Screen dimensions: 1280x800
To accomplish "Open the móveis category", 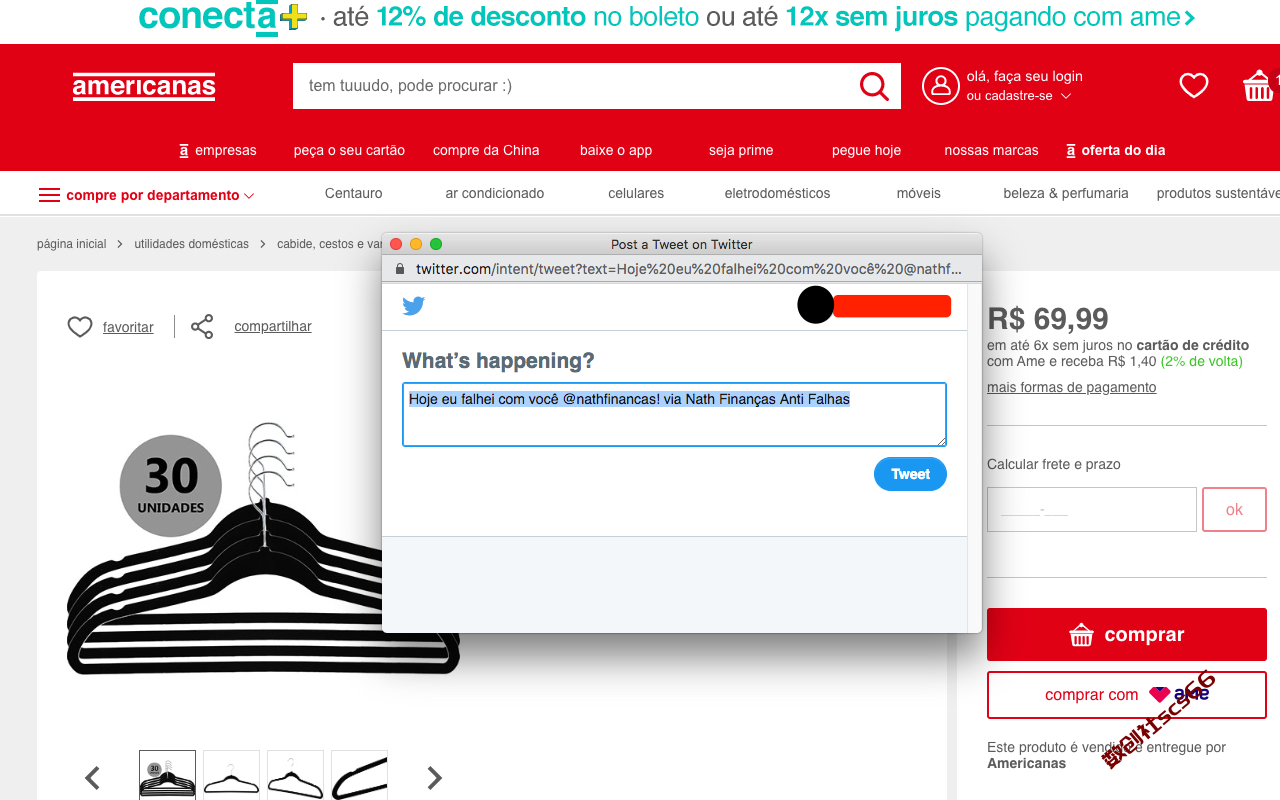I will pos(919,193).
